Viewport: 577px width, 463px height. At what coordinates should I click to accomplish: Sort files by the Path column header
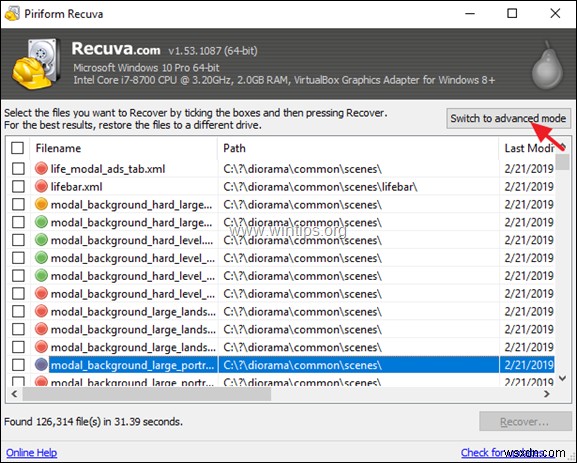coord(358,148)
